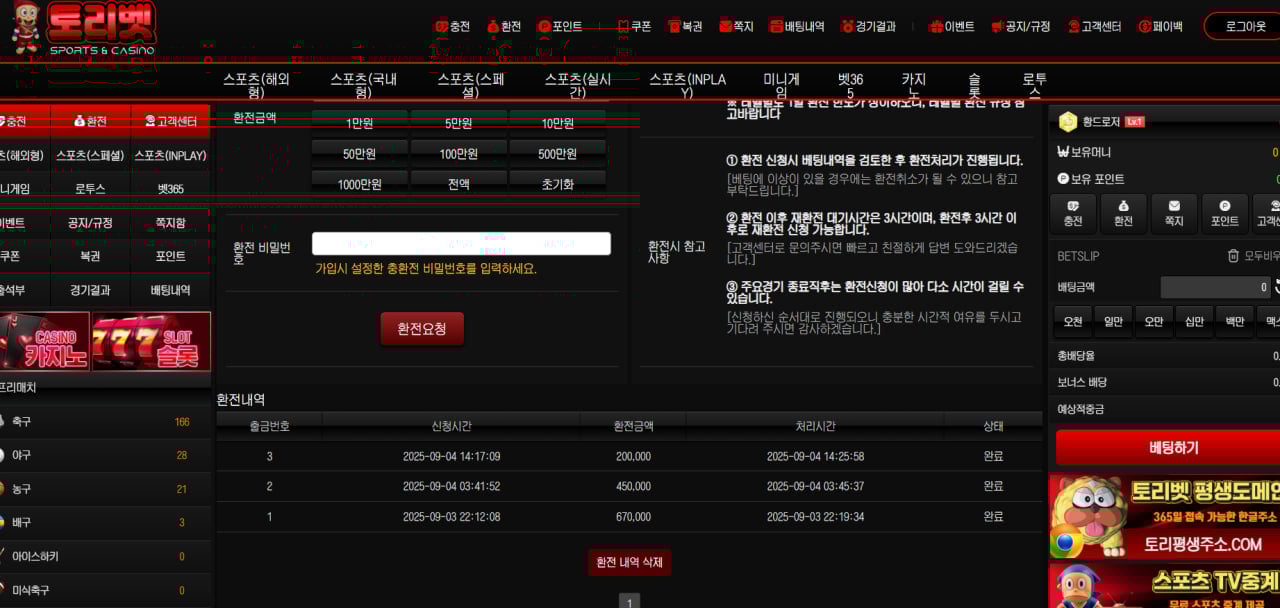Click the 포인트 icon button in right user panel
1280x608 pixels.
[1224, 213]
